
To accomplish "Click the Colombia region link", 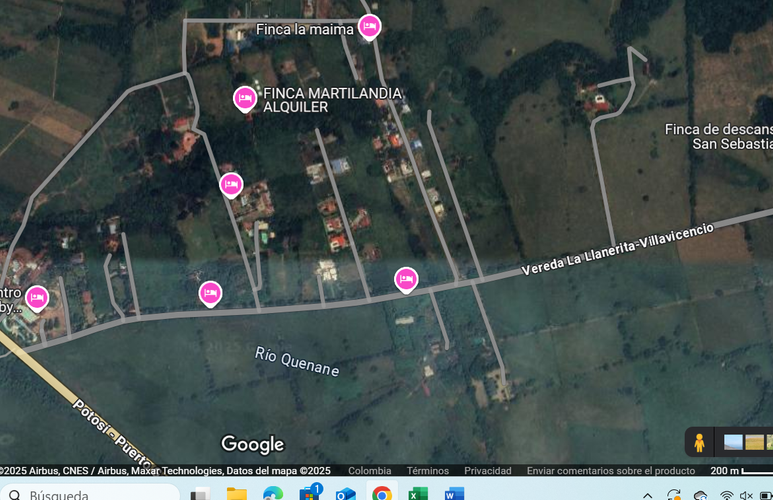I will 370,470.
